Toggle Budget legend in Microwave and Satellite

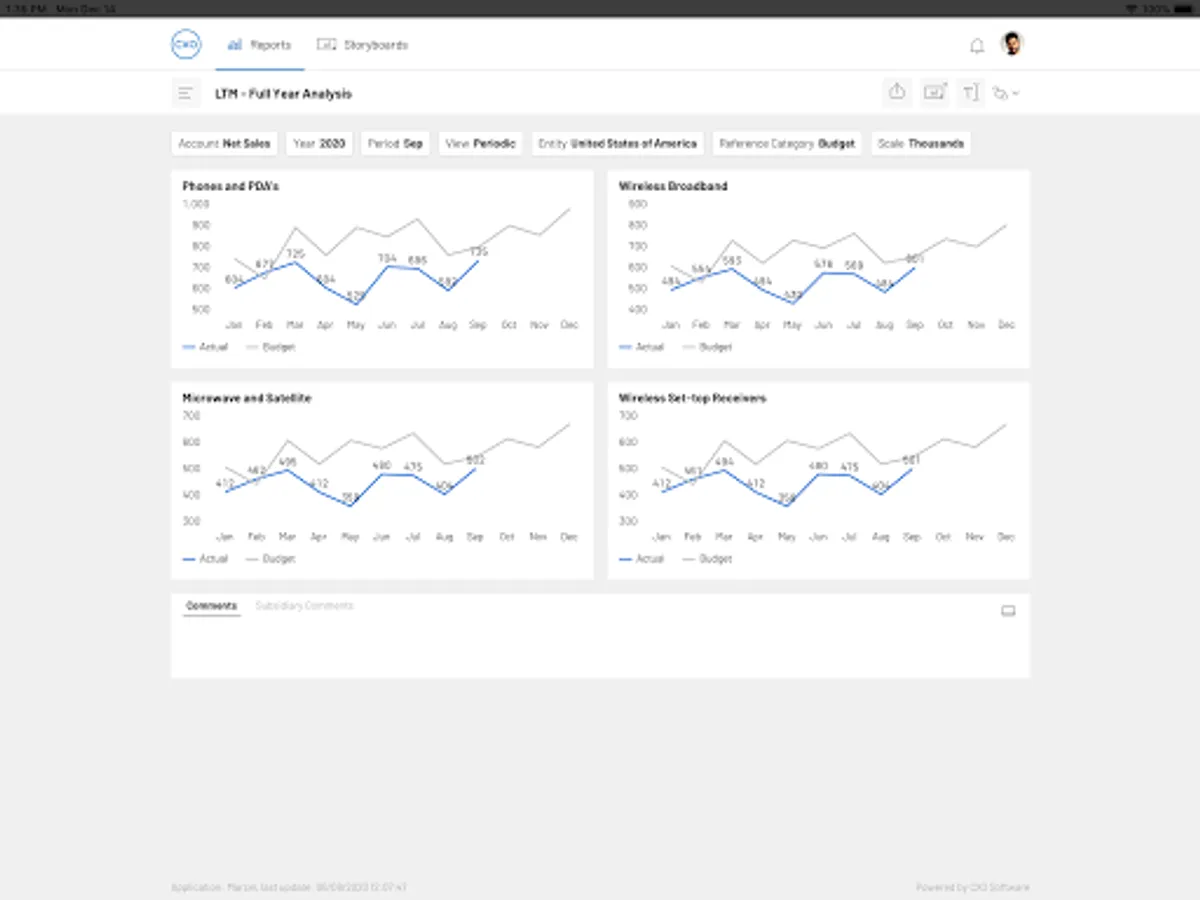[270, 559]
